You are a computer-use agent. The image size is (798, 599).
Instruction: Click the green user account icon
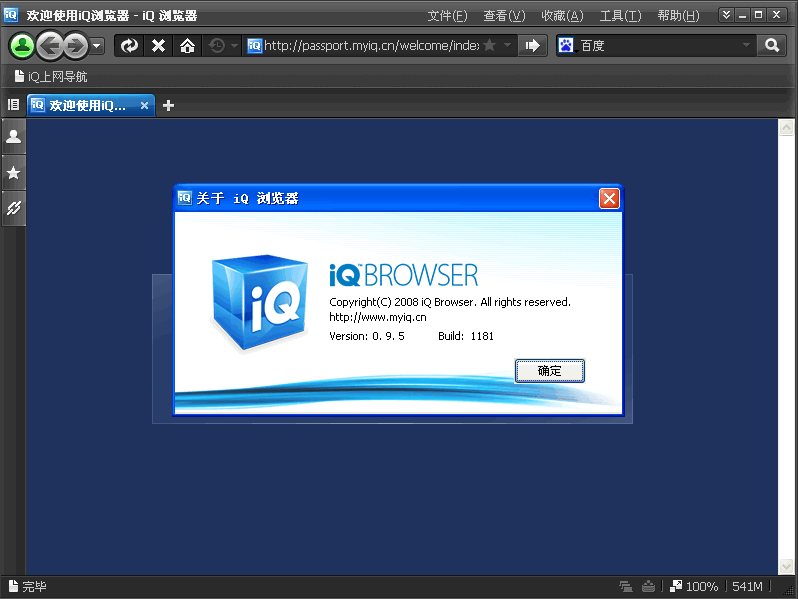pos(22,46)
